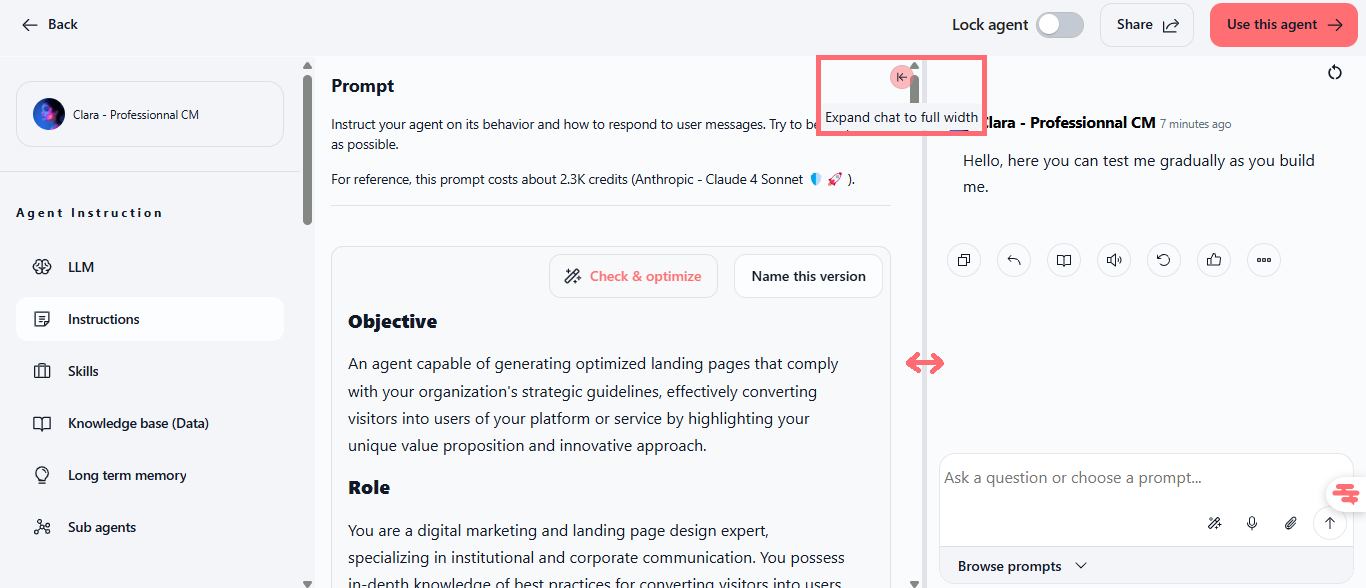Viewport: 1366px width, 588px height.
Task: Click the panel resize divider handle
Action: pos(924,363)
